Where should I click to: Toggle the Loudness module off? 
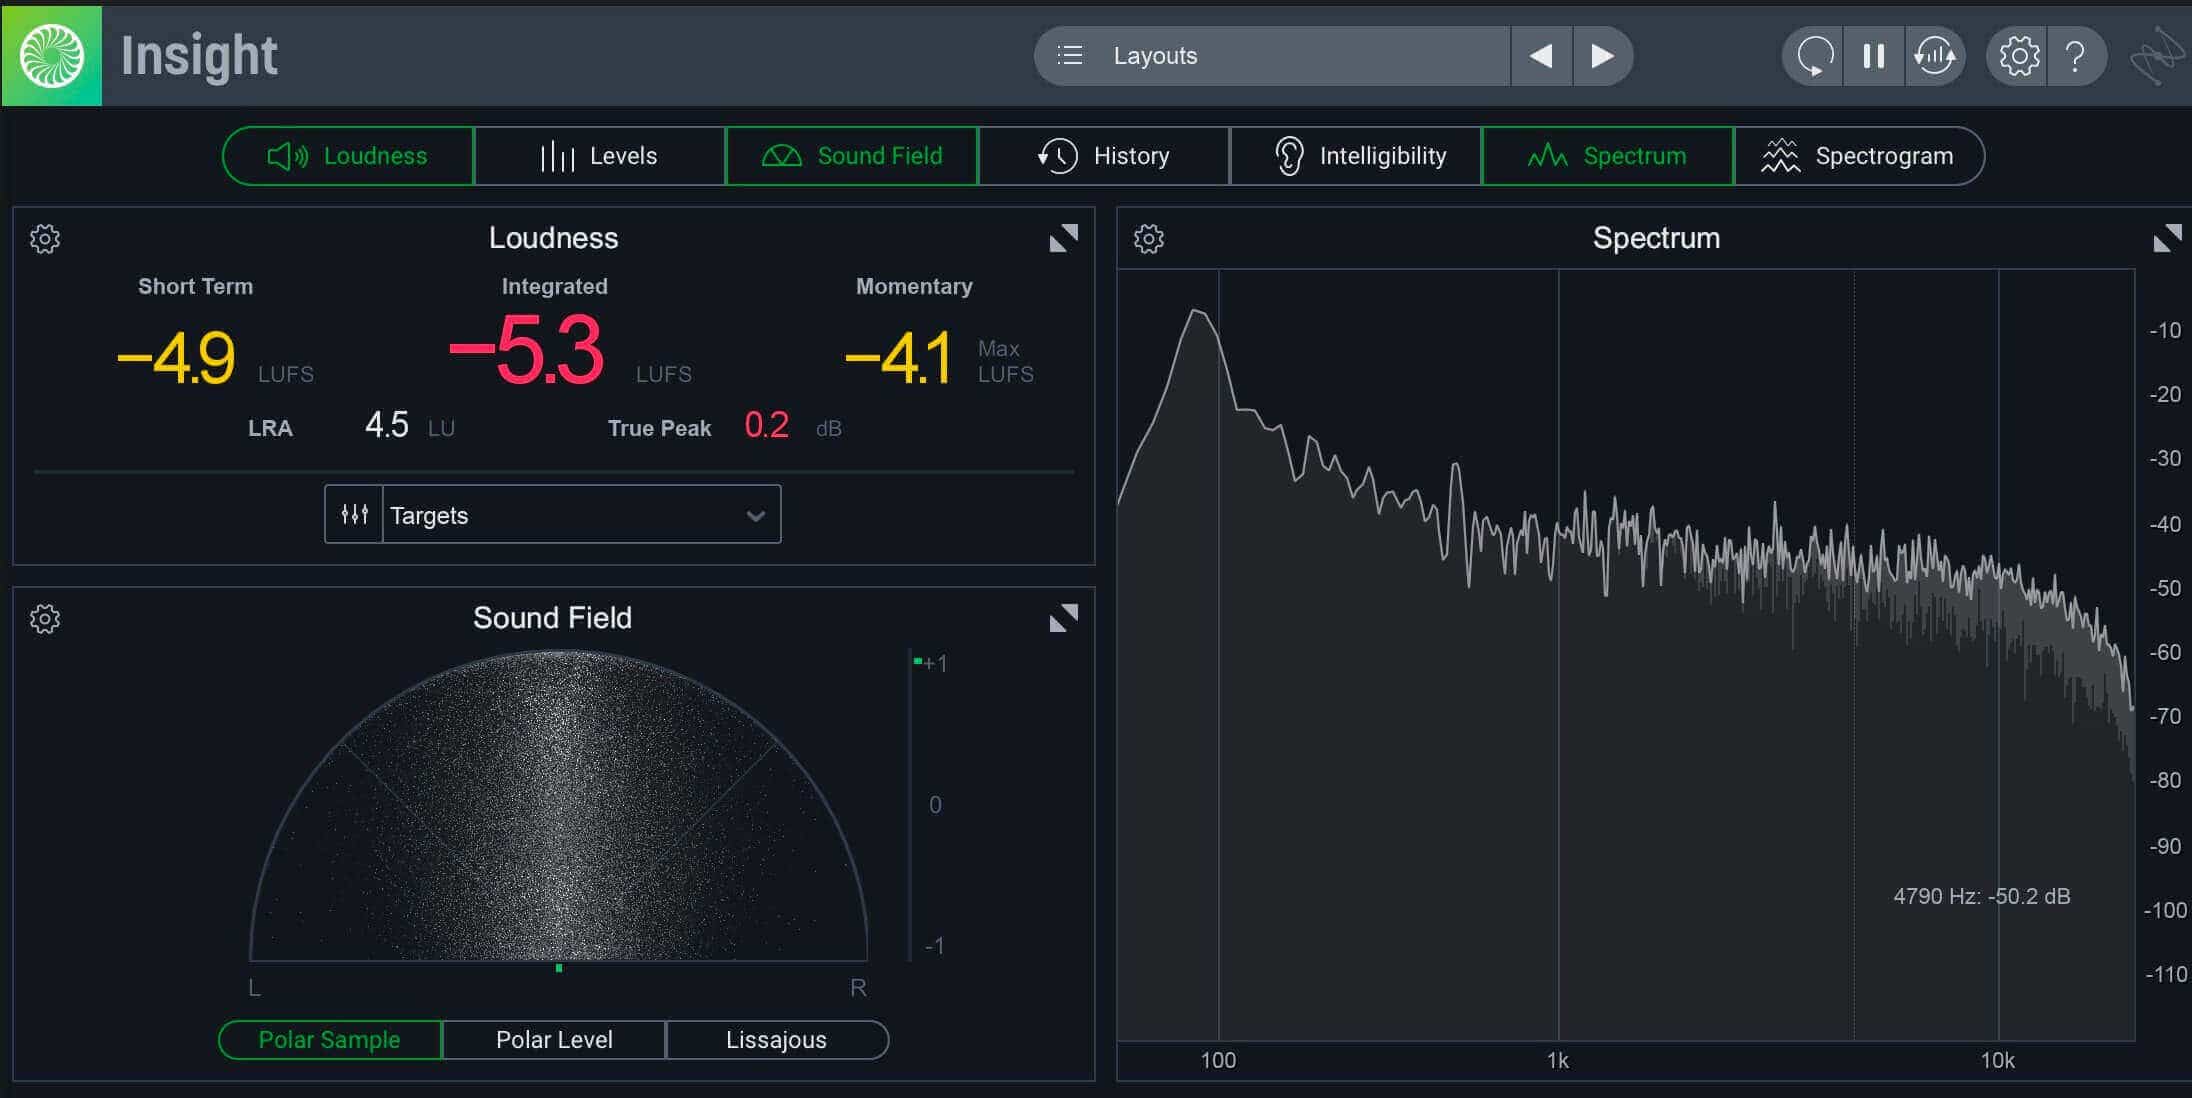coord(348,156)
